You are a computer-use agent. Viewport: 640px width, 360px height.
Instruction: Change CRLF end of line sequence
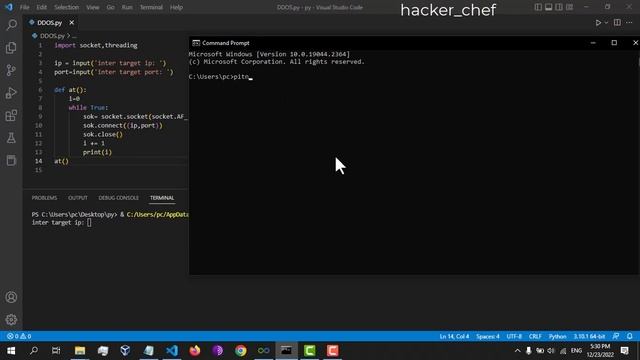point(535,337)
